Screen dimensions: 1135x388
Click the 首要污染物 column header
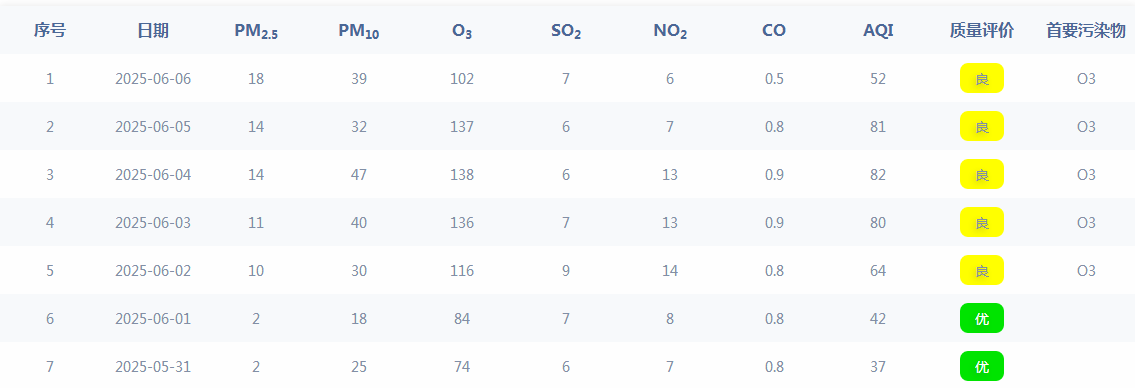click(1086, 30)
